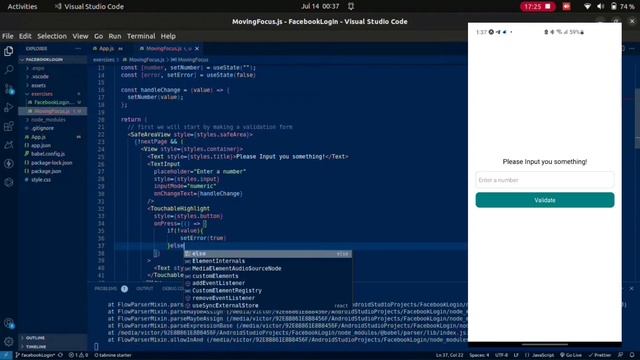Open the Wi-Fi icon in system tray
640x360 pixels.
click(x=587, y=7)
